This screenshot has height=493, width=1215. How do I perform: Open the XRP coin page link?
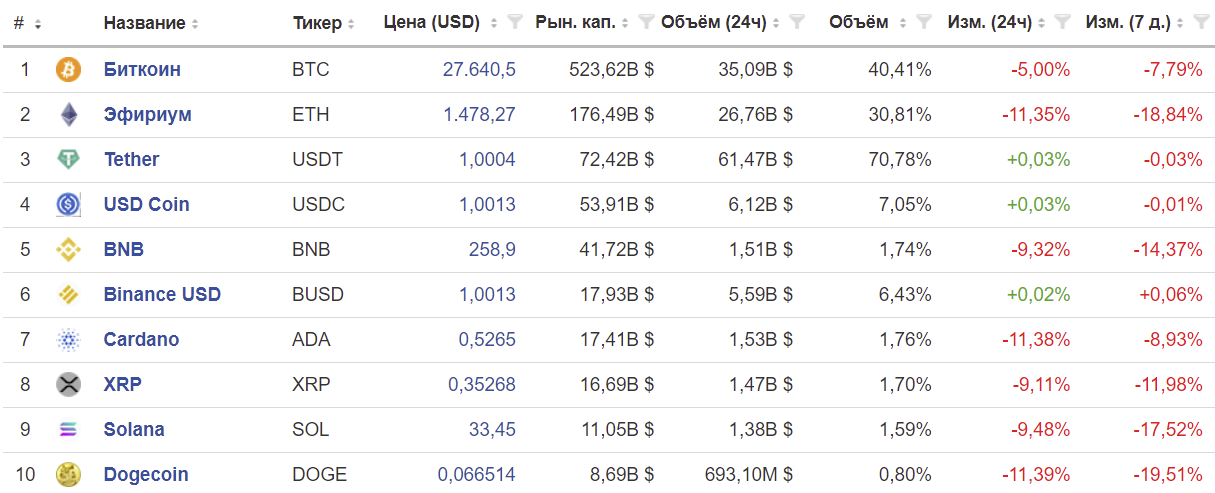point(123,385)
